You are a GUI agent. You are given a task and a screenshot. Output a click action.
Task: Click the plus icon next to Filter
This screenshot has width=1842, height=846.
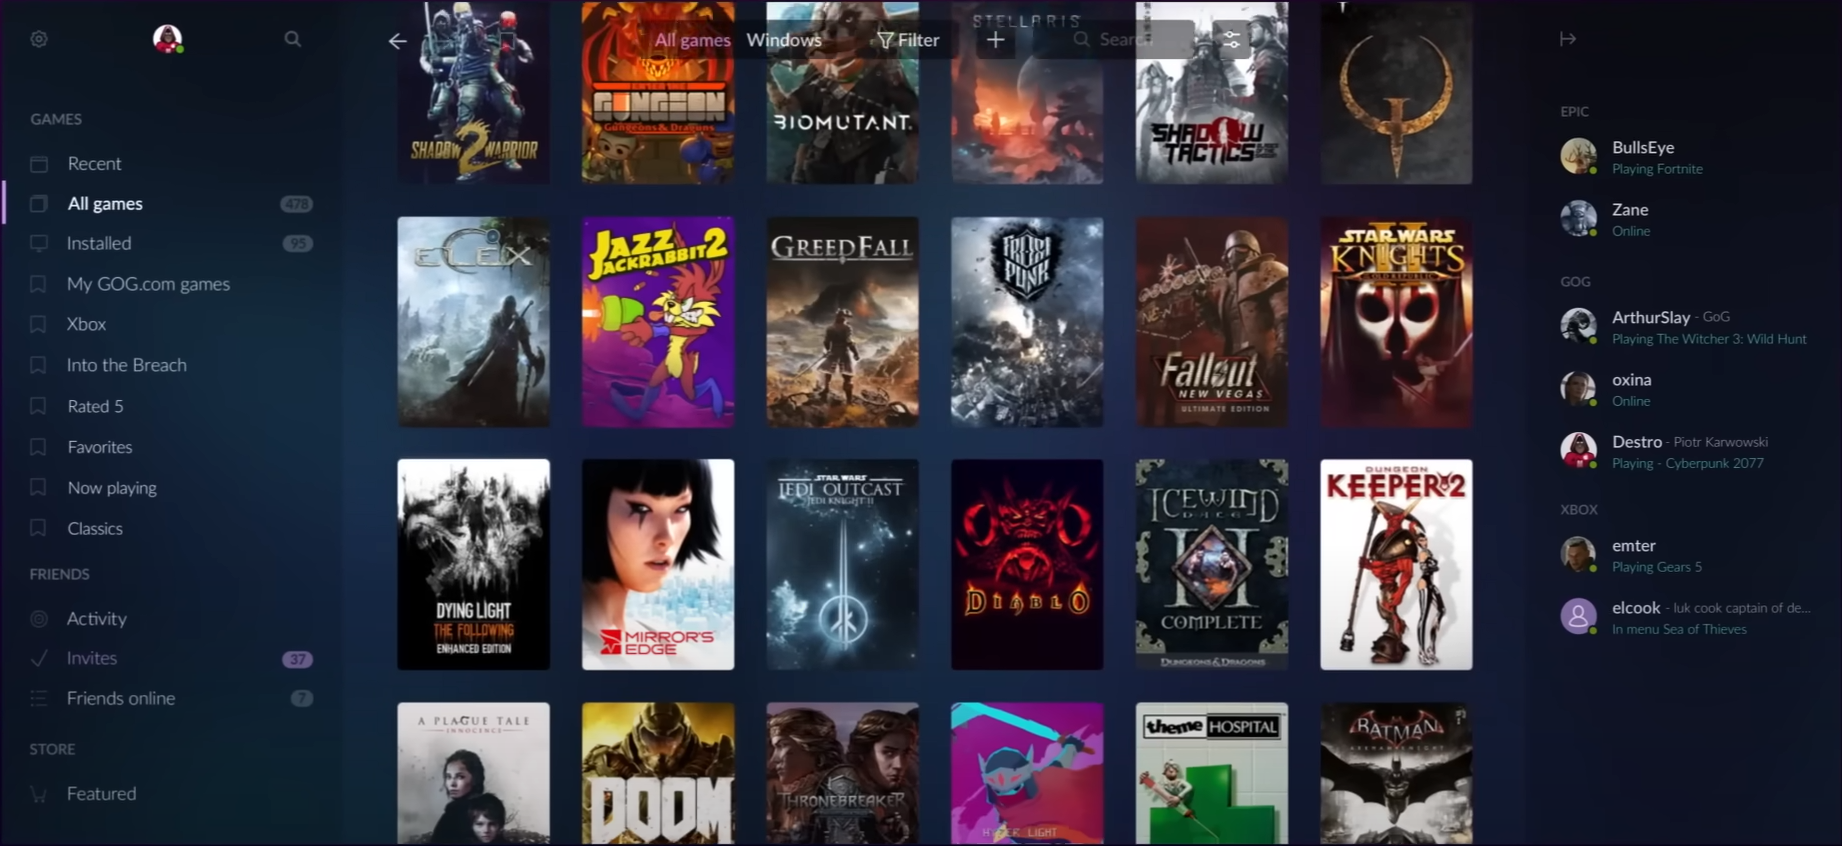point(995,40)
